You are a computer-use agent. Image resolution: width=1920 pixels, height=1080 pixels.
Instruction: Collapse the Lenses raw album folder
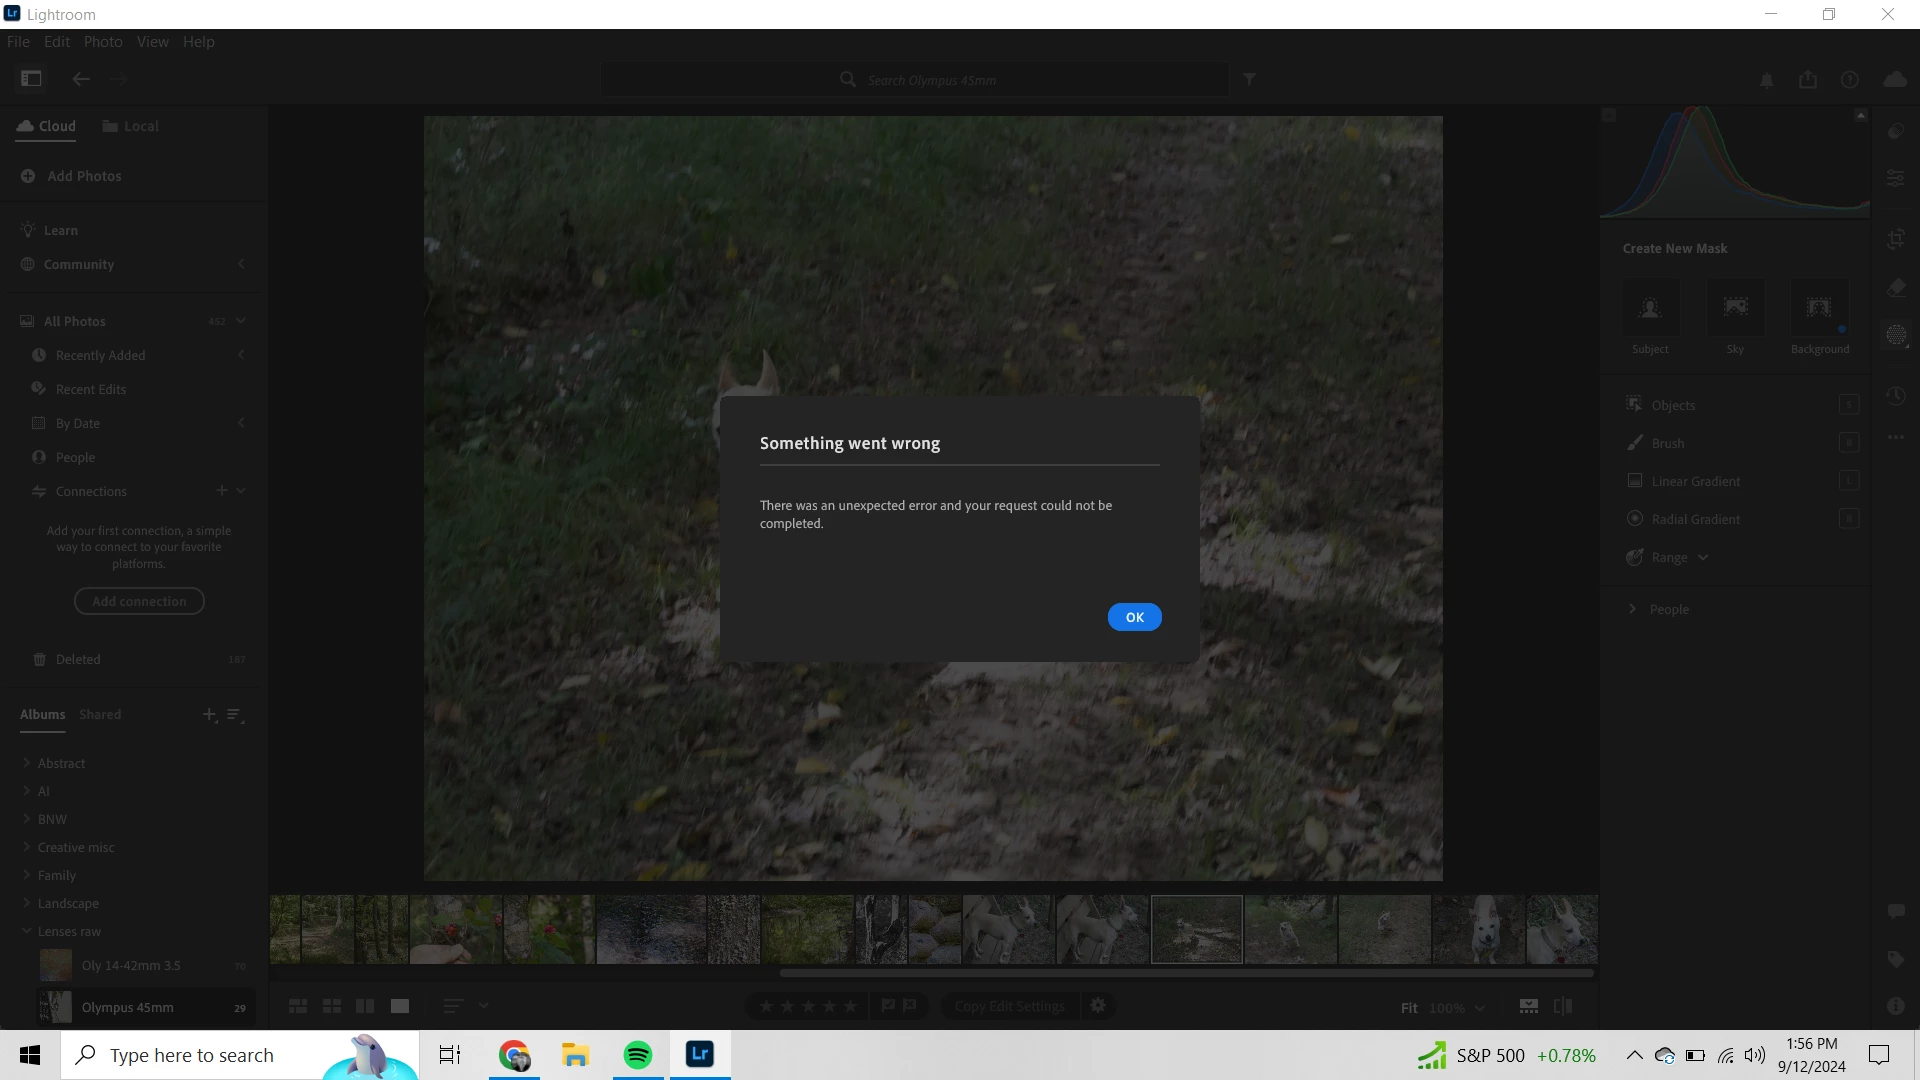click(27, 931)
